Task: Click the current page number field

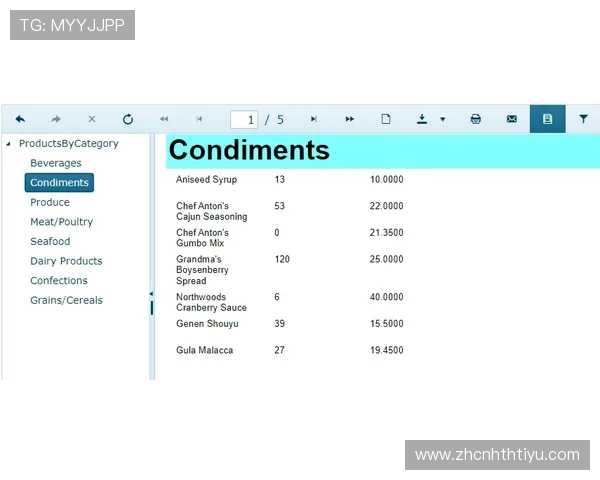Action: (x=244, y=120)
